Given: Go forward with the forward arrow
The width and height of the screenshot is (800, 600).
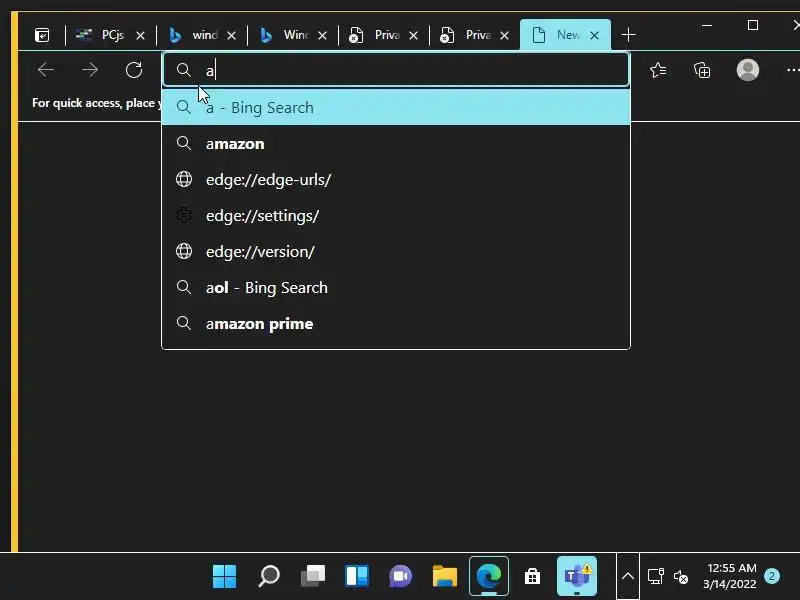Looking at the screenshot, I should coord(90,70).
